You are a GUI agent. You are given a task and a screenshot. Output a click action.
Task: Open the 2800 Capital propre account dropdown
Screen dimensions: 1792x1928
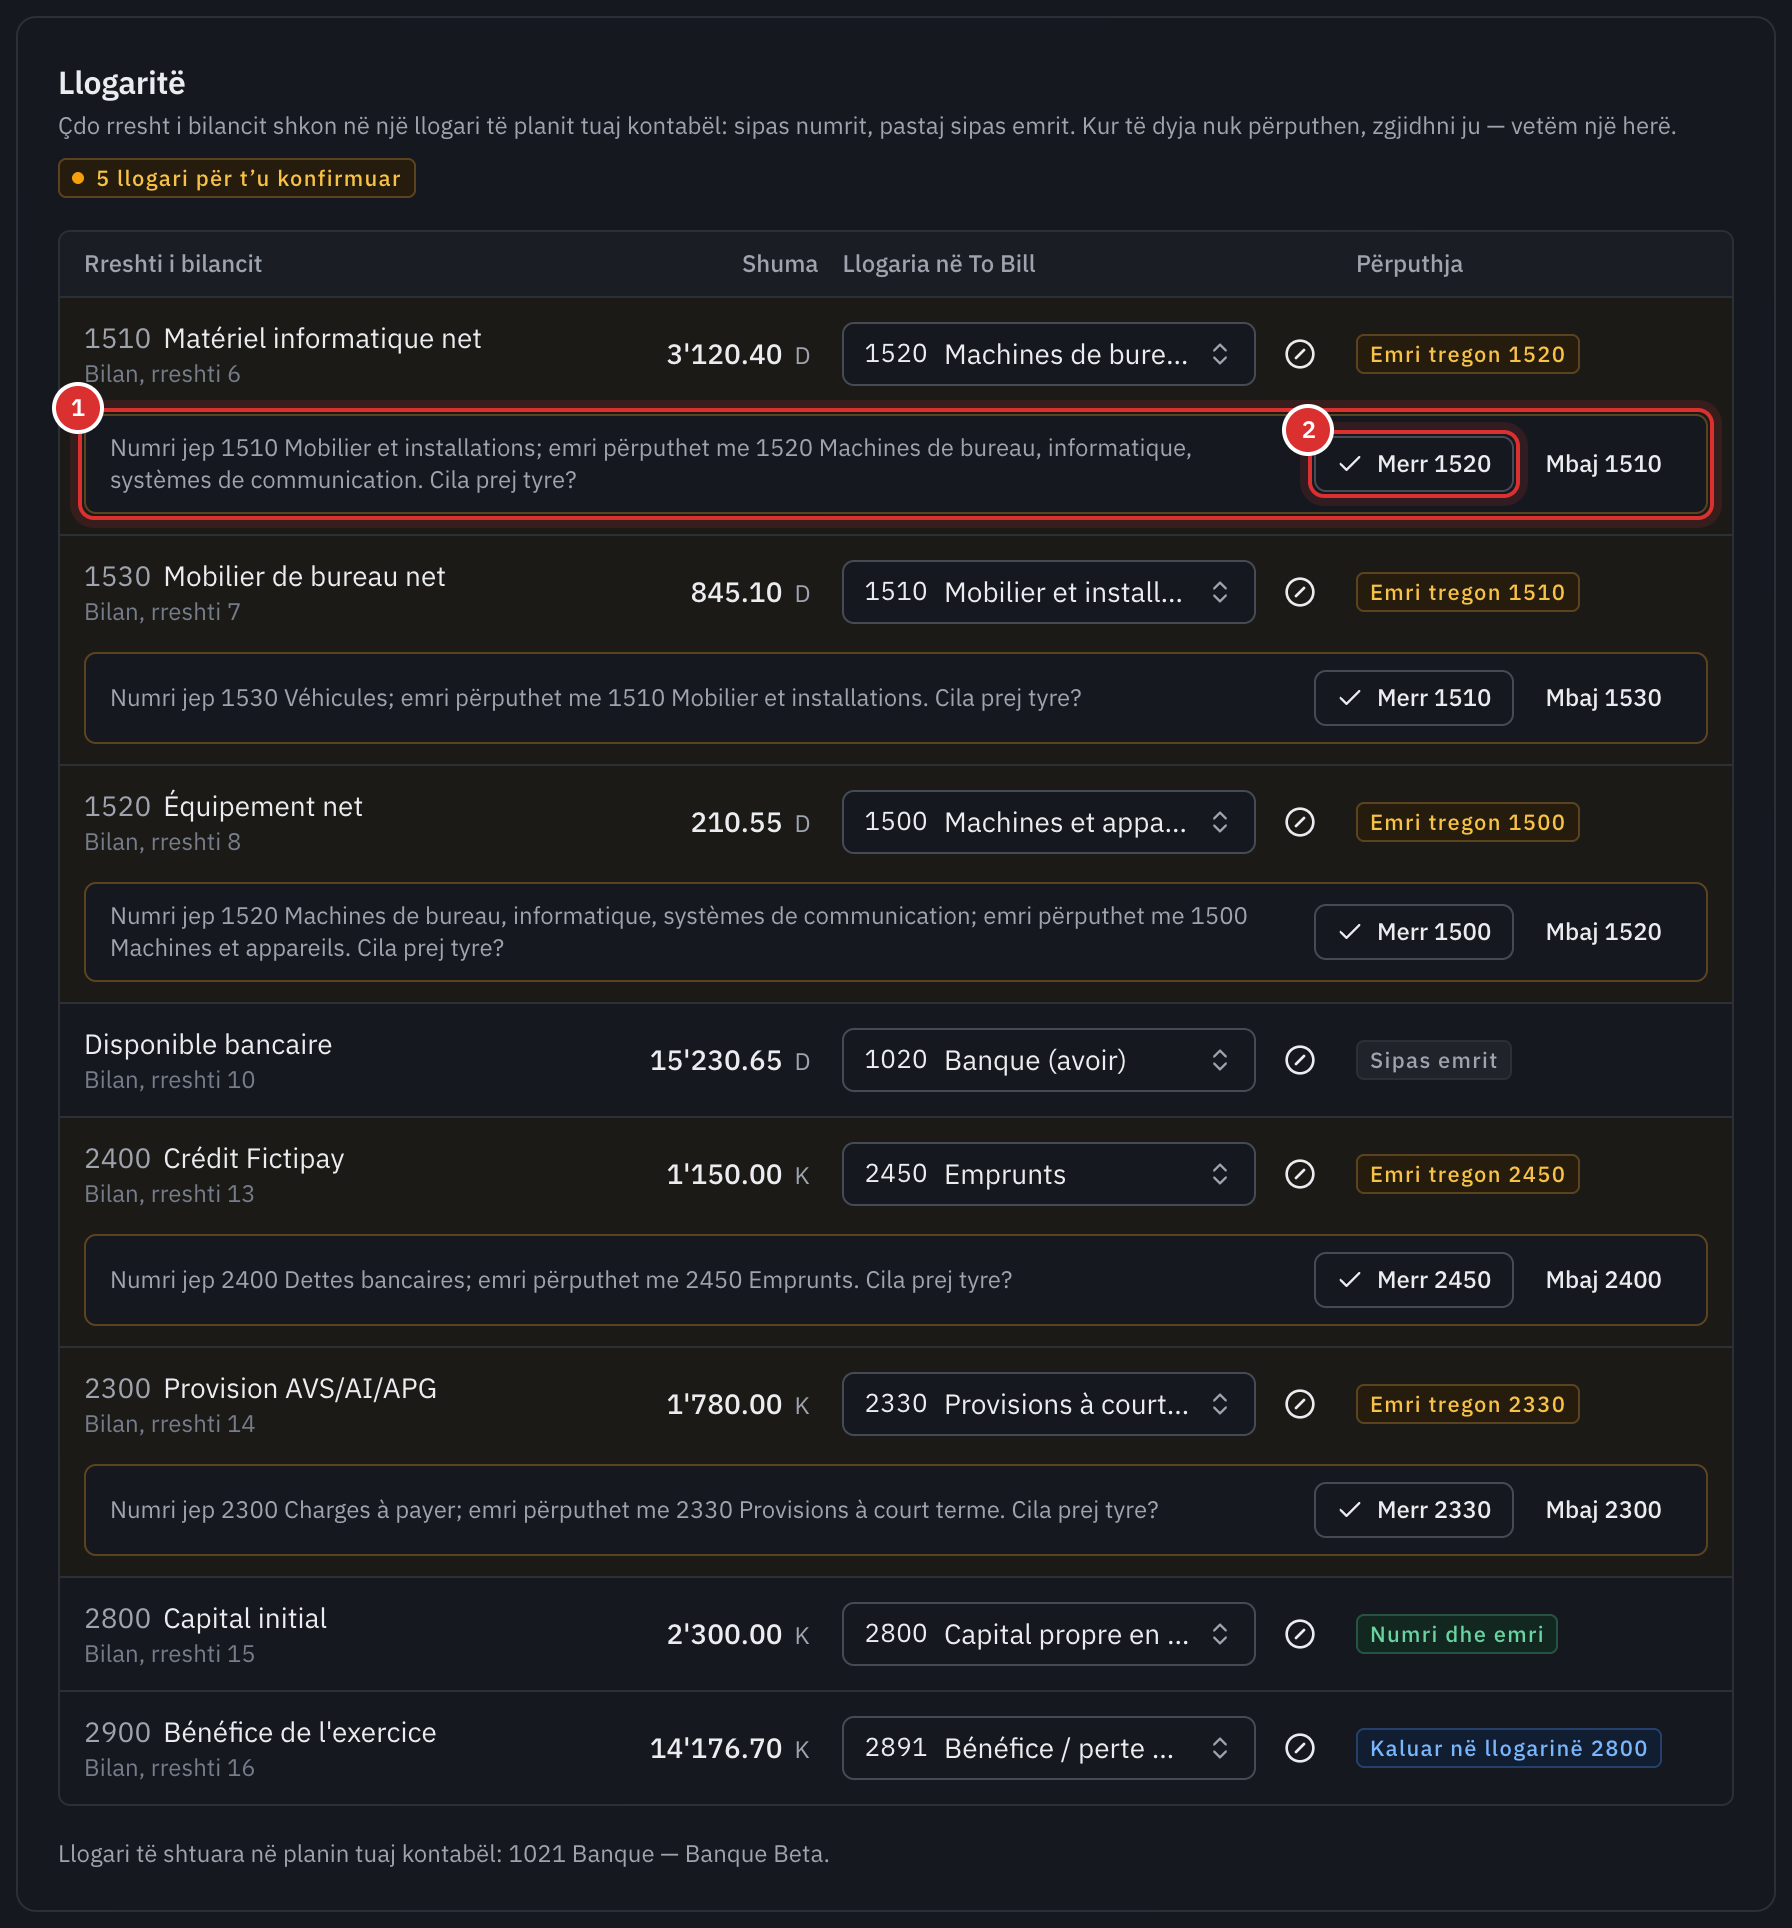pos(1048,1634)
